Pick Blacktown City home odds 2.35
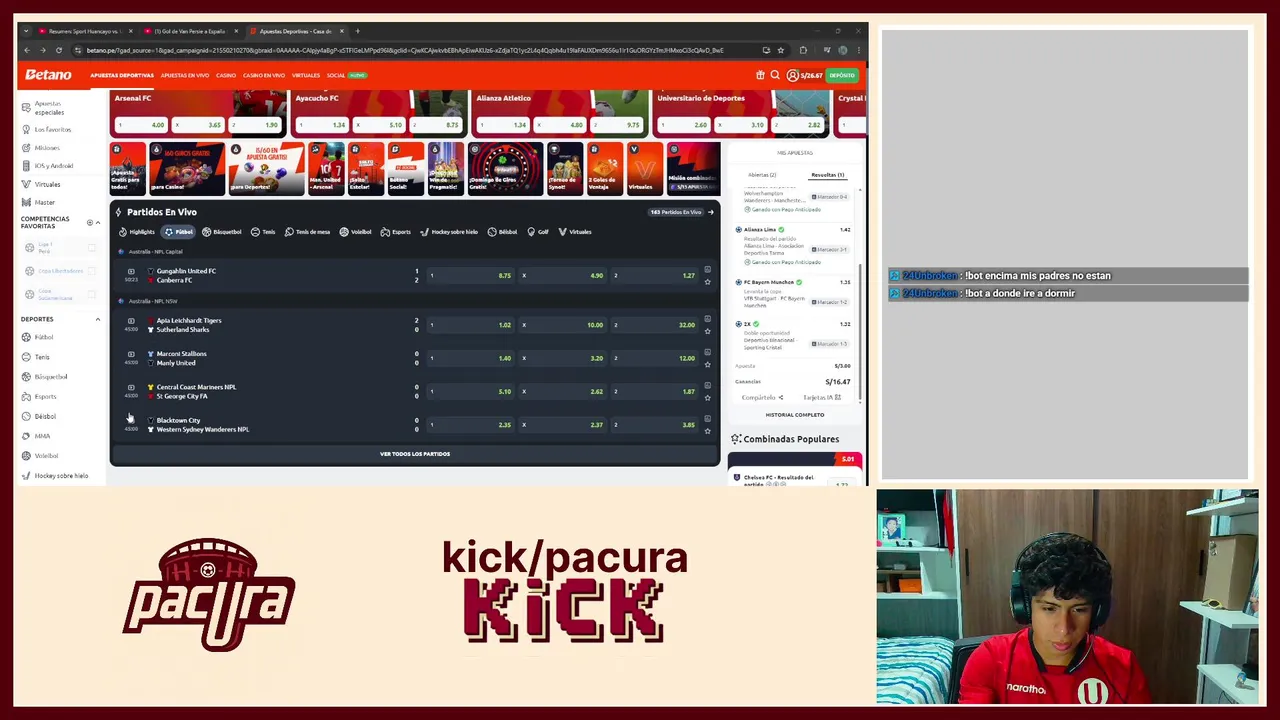1280x720 pixels. (471, 425)
